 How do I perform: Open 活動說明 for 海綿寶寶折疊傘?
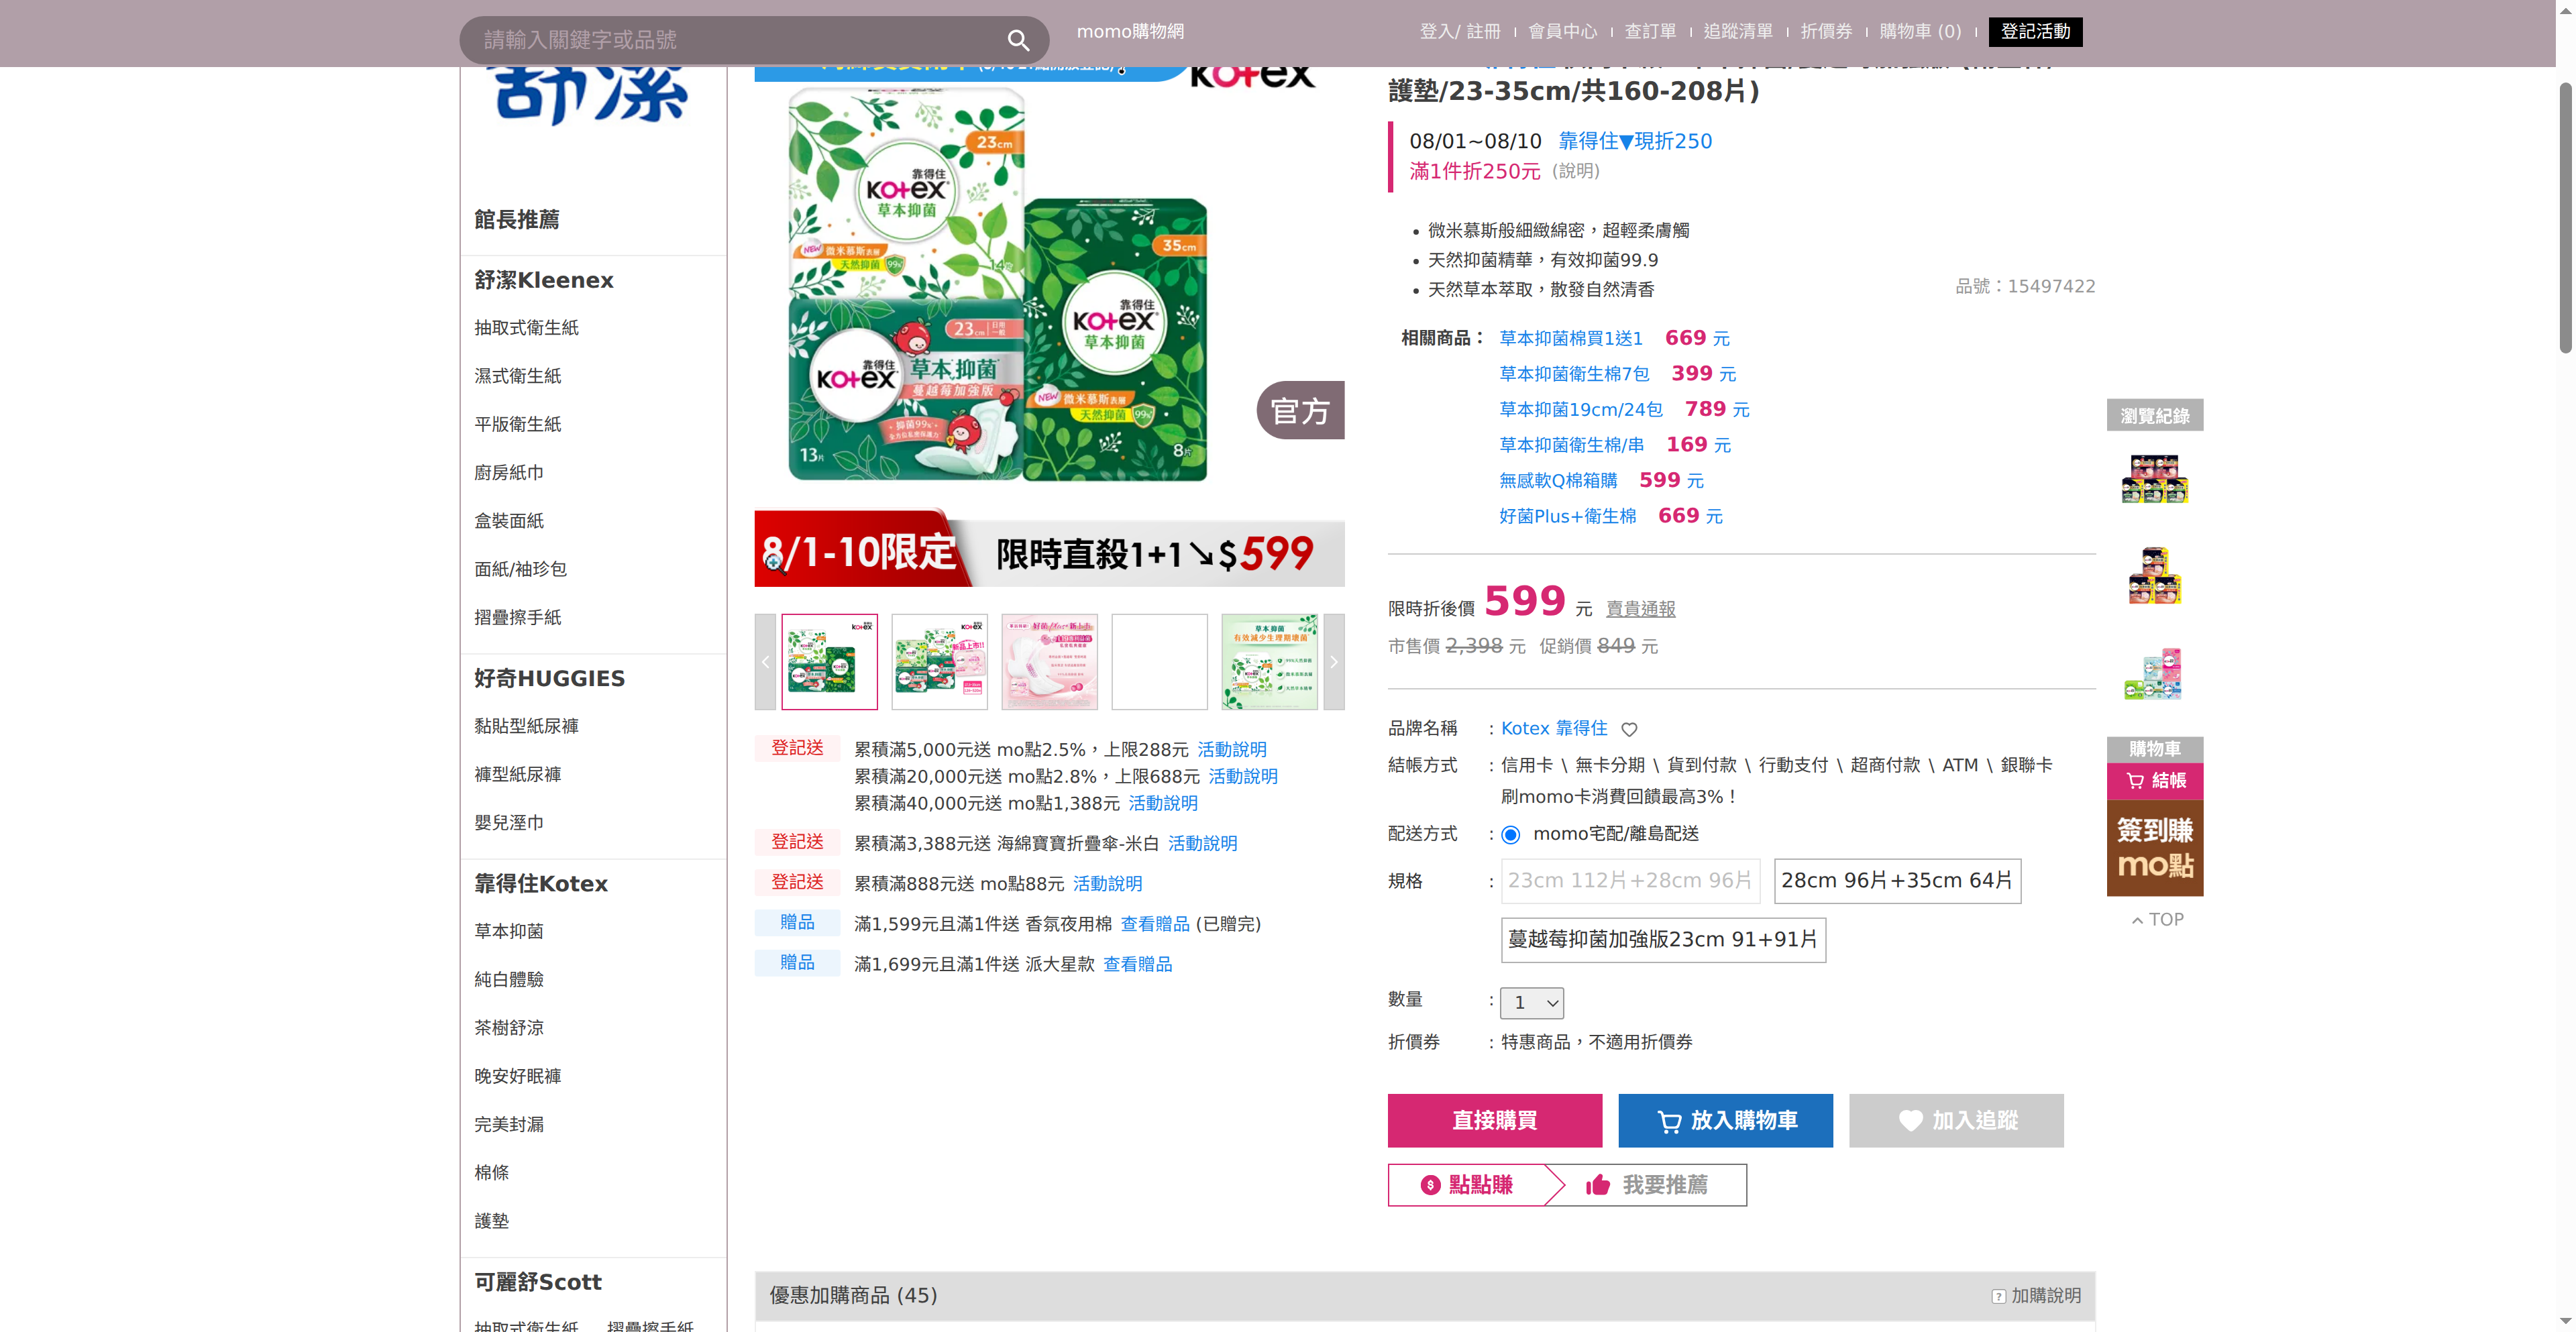(x=1202, y=844)
